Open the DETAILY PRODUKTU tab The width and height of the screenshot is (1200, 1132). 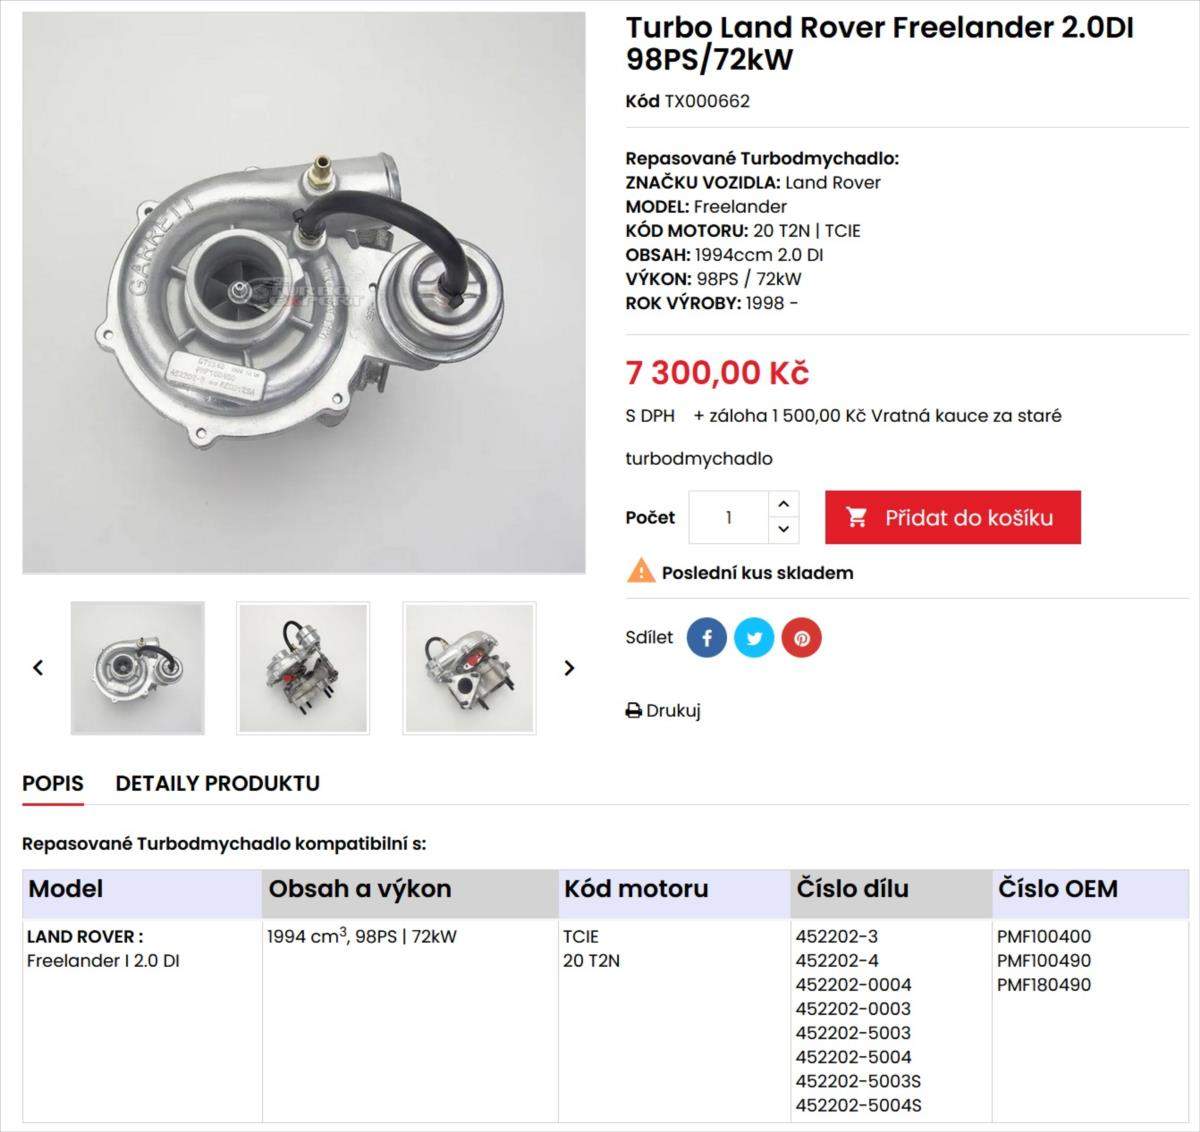click(x=217, y=783)
